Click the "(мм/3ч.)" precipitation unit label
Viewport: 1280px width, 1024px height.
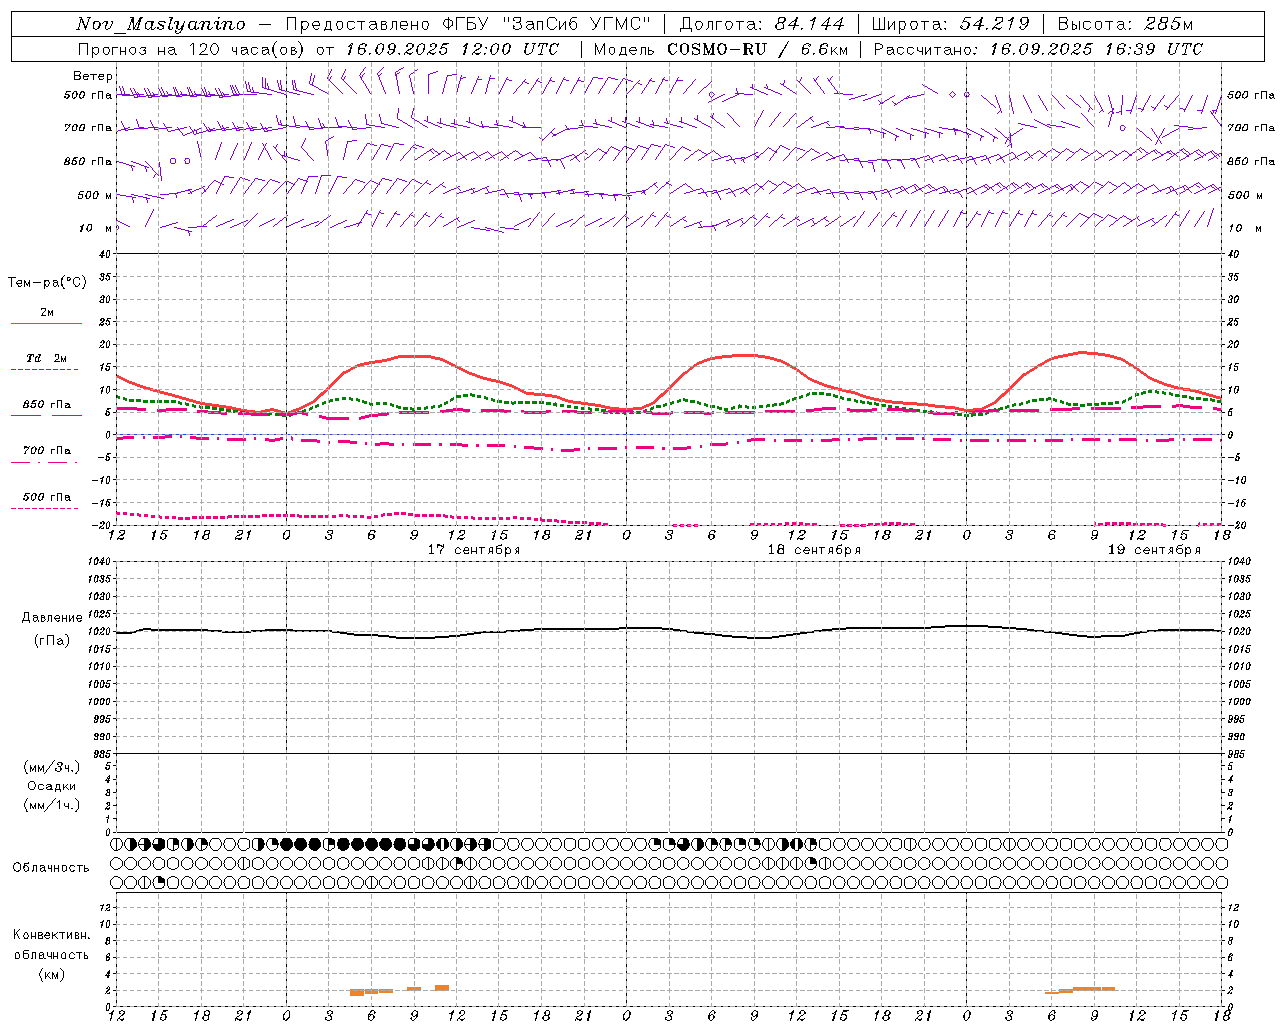click(52, 767)
